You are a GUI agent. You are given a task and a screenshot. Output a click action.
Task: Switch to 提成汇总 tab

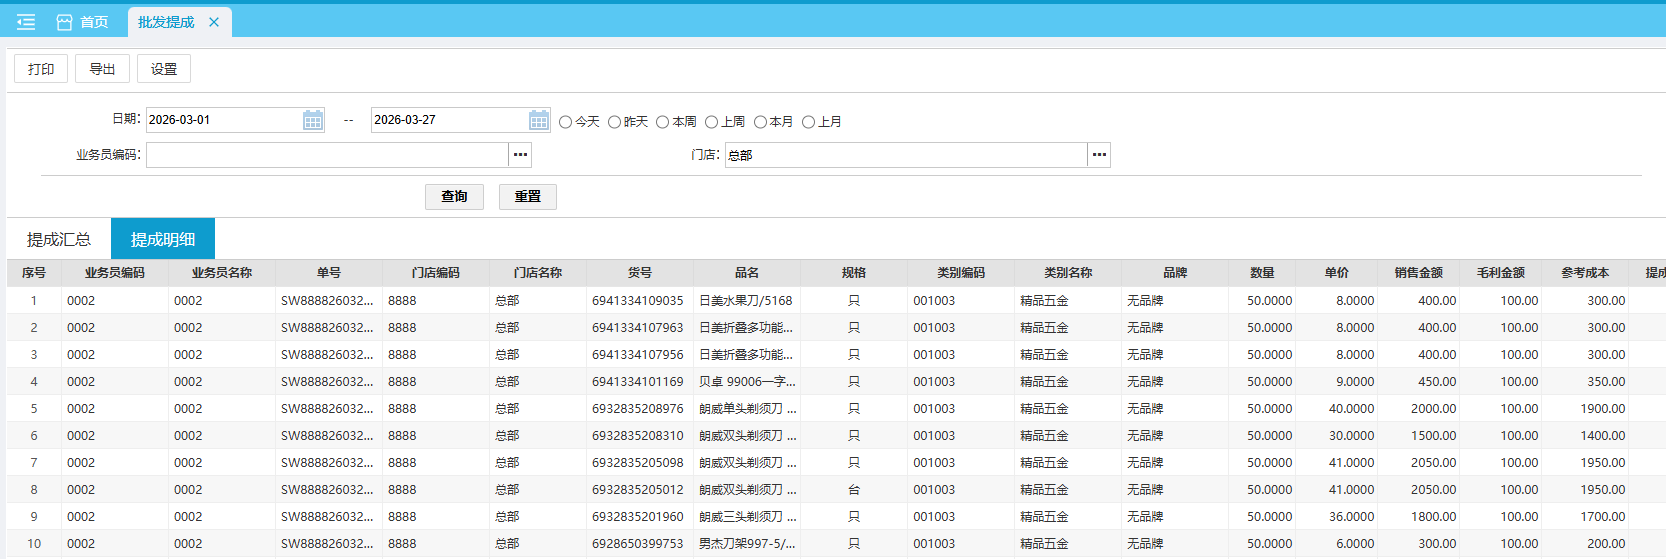coord(59,239)
